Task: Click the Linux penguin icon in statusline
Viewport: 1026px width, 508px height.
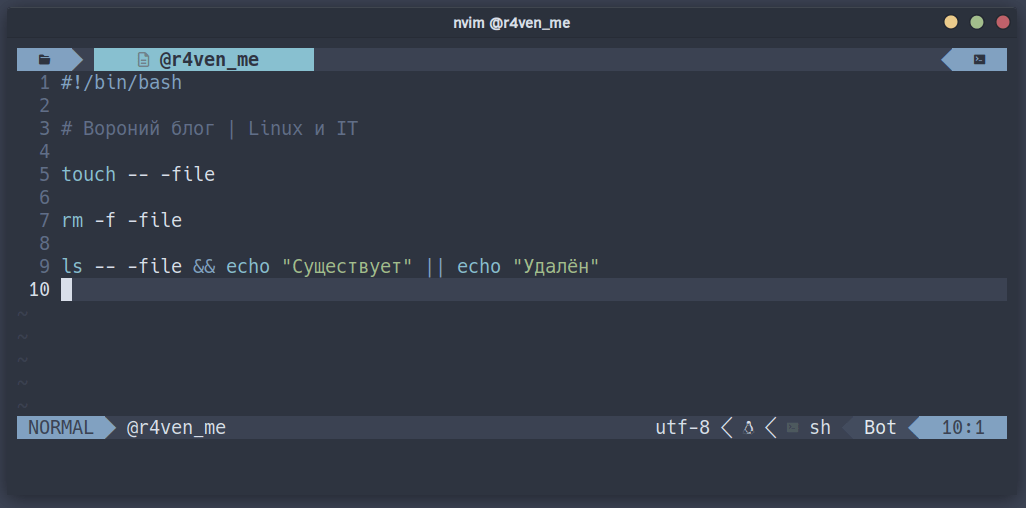Action: (749, 428)
